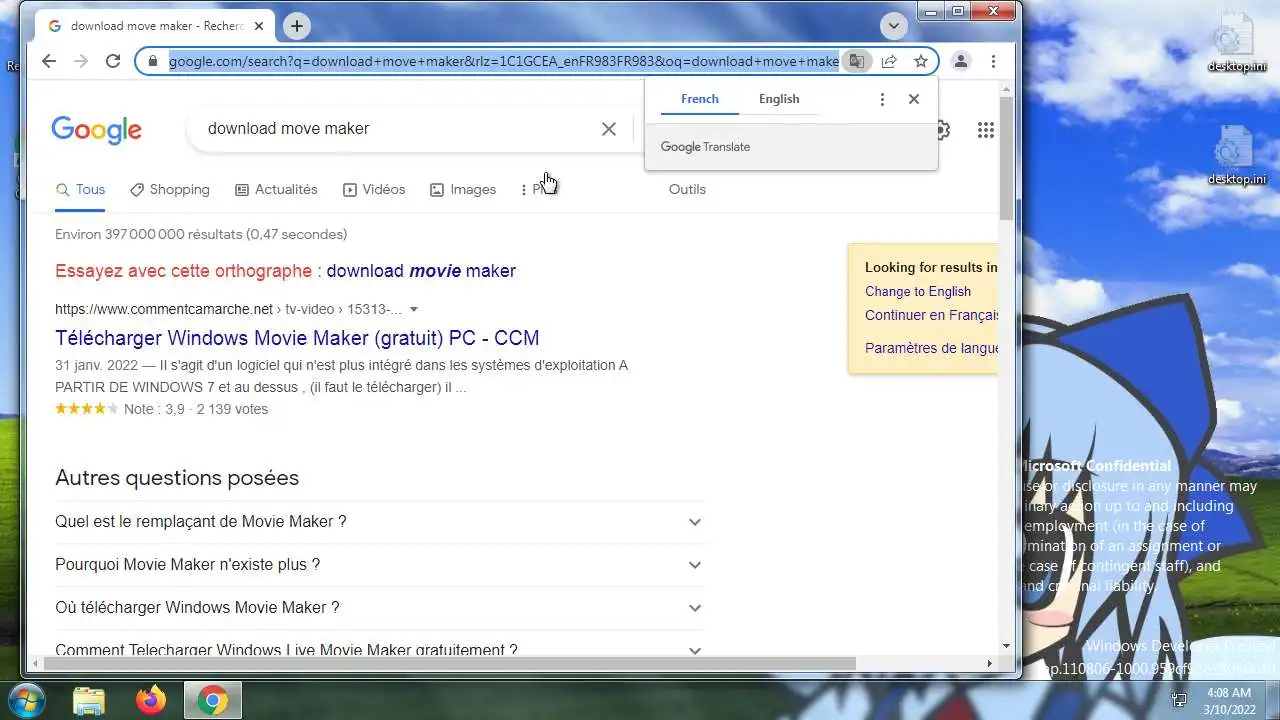Select the French tab in translate popup
Image resolution: width=1280 pixels, height=720 pixels.
(699, 99)
